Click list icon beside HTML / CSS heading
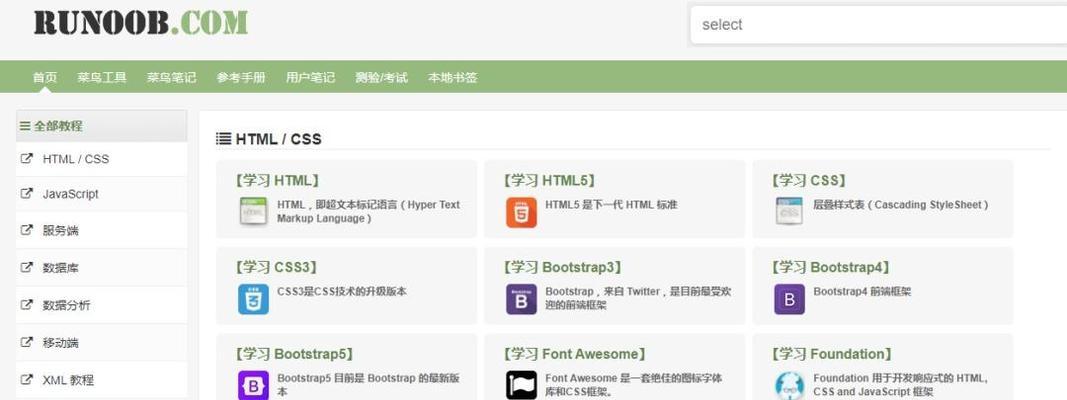The image size is (1067, 400). click(x=223, y=139)
